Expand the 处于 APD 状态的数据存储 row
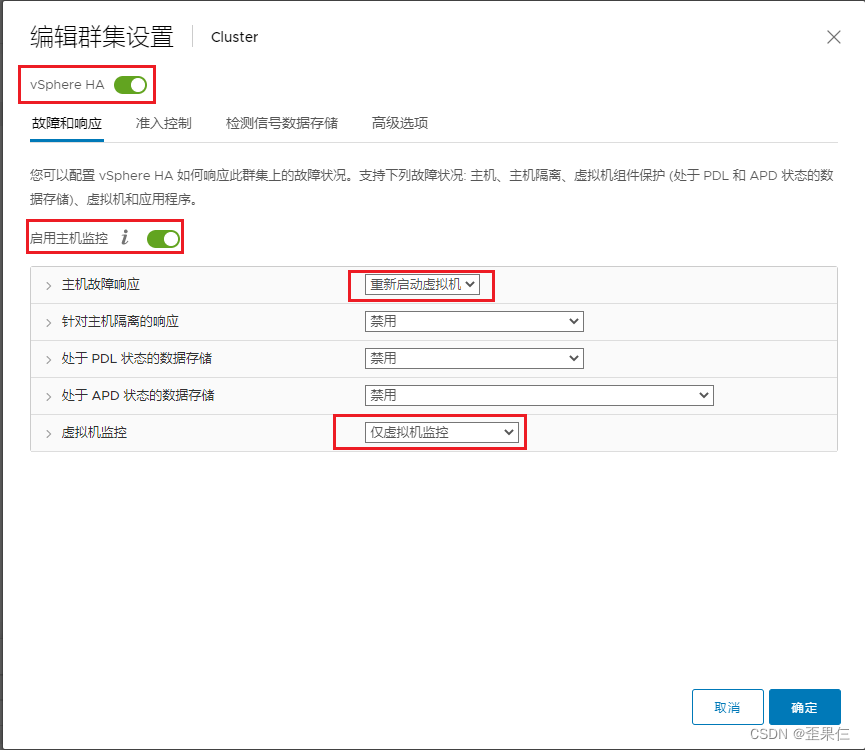Viewport: 865px width, 750px height. click(x=49, y=397)
